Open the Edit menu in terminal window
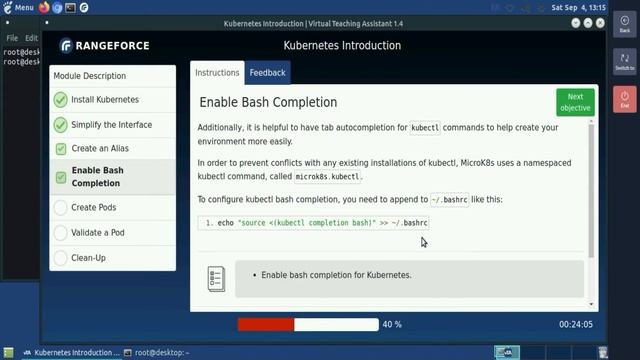640x360 pixels. point(31,38)
